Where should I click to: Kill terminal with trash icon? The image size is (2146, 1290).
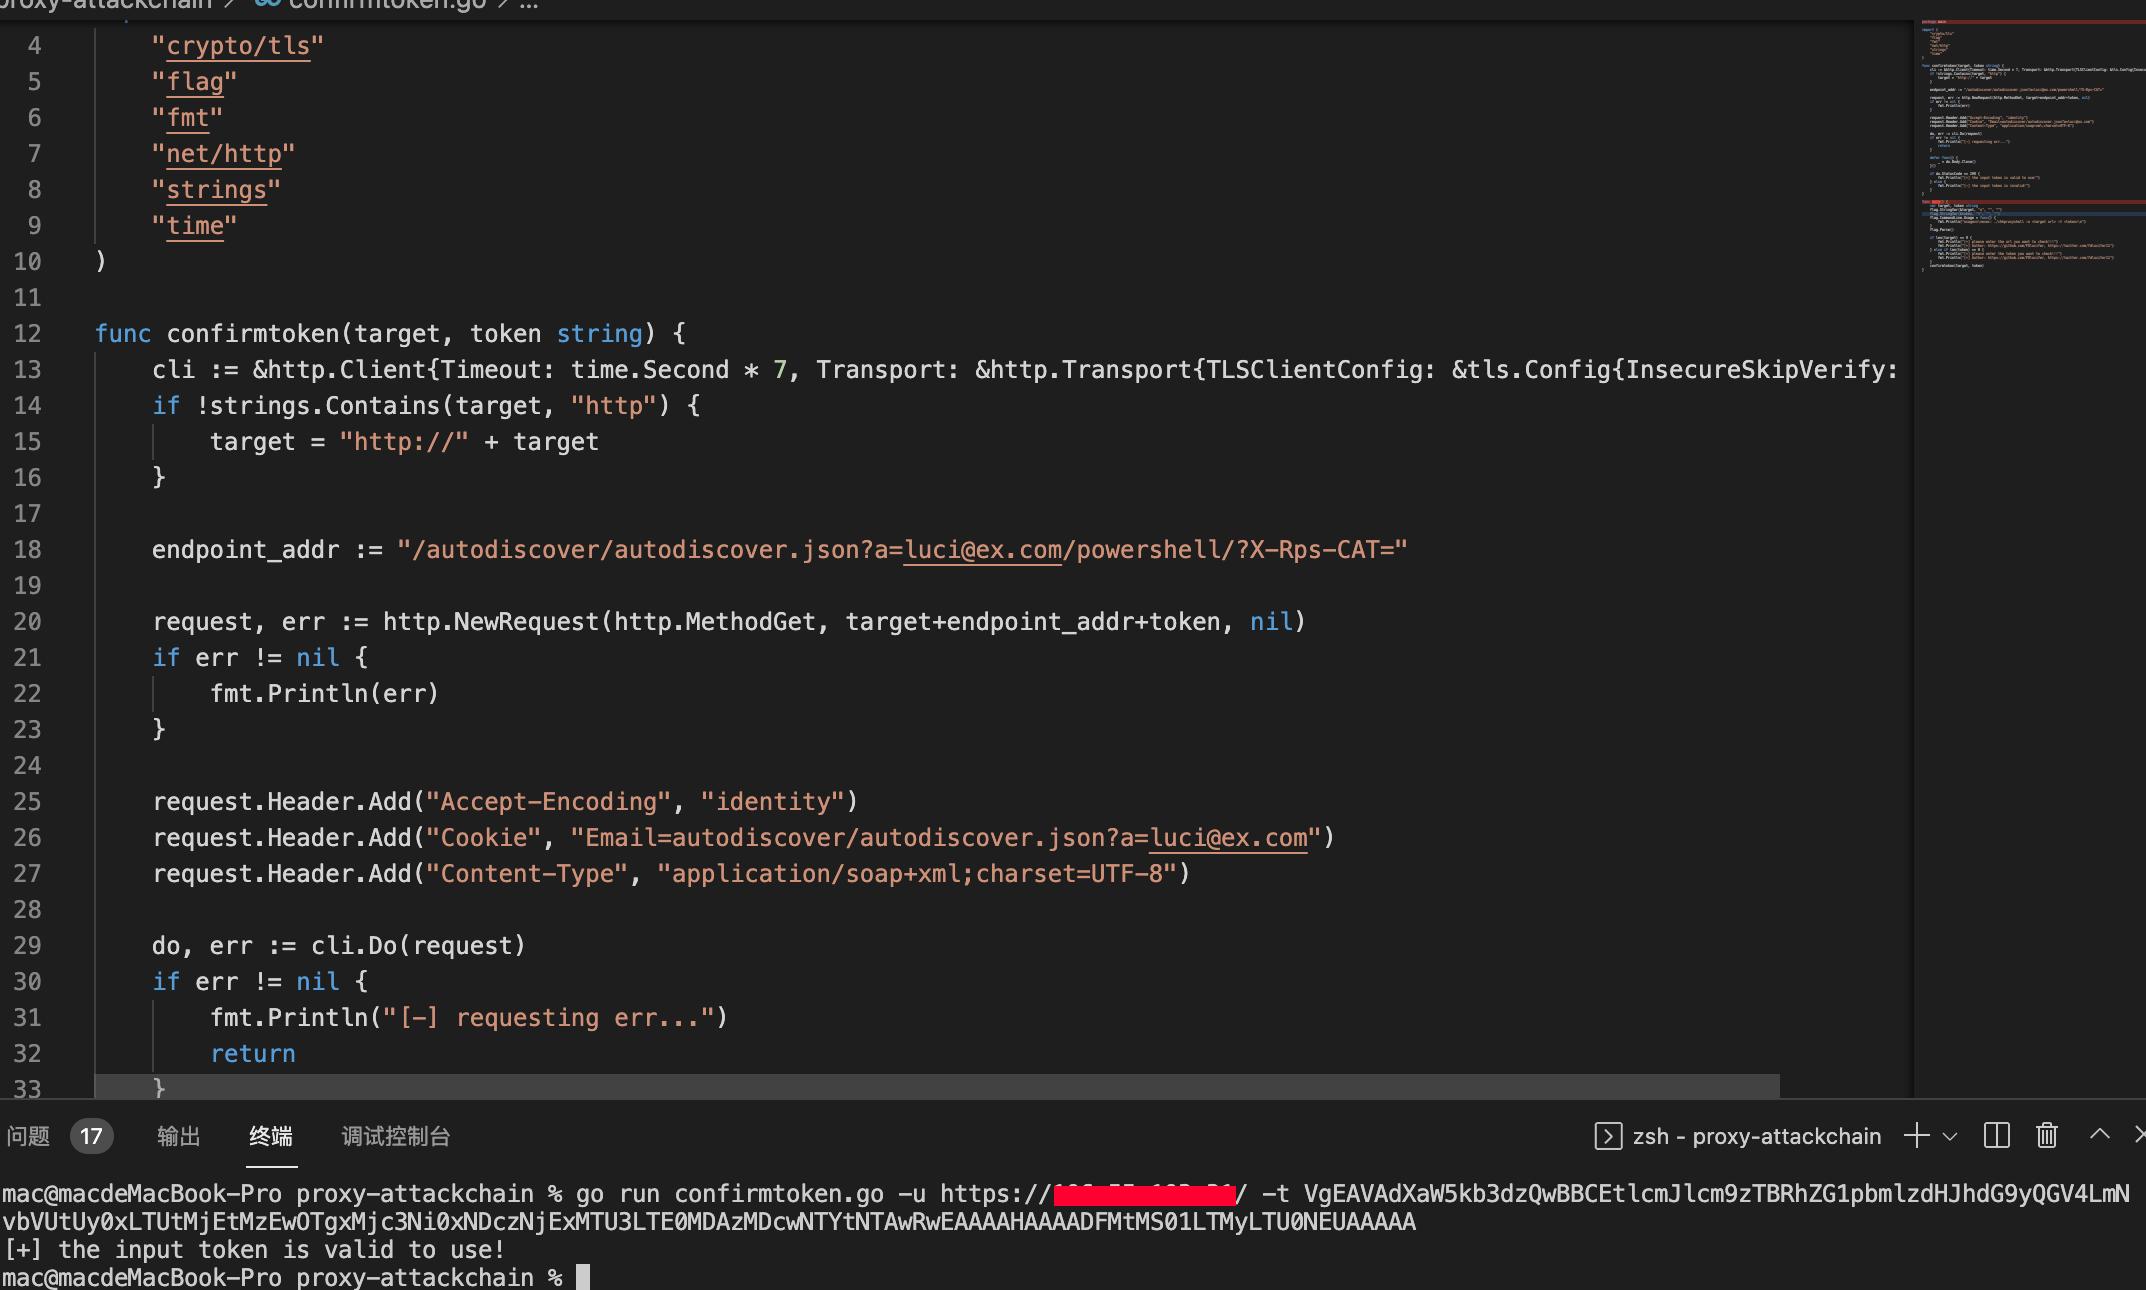2046,1136
